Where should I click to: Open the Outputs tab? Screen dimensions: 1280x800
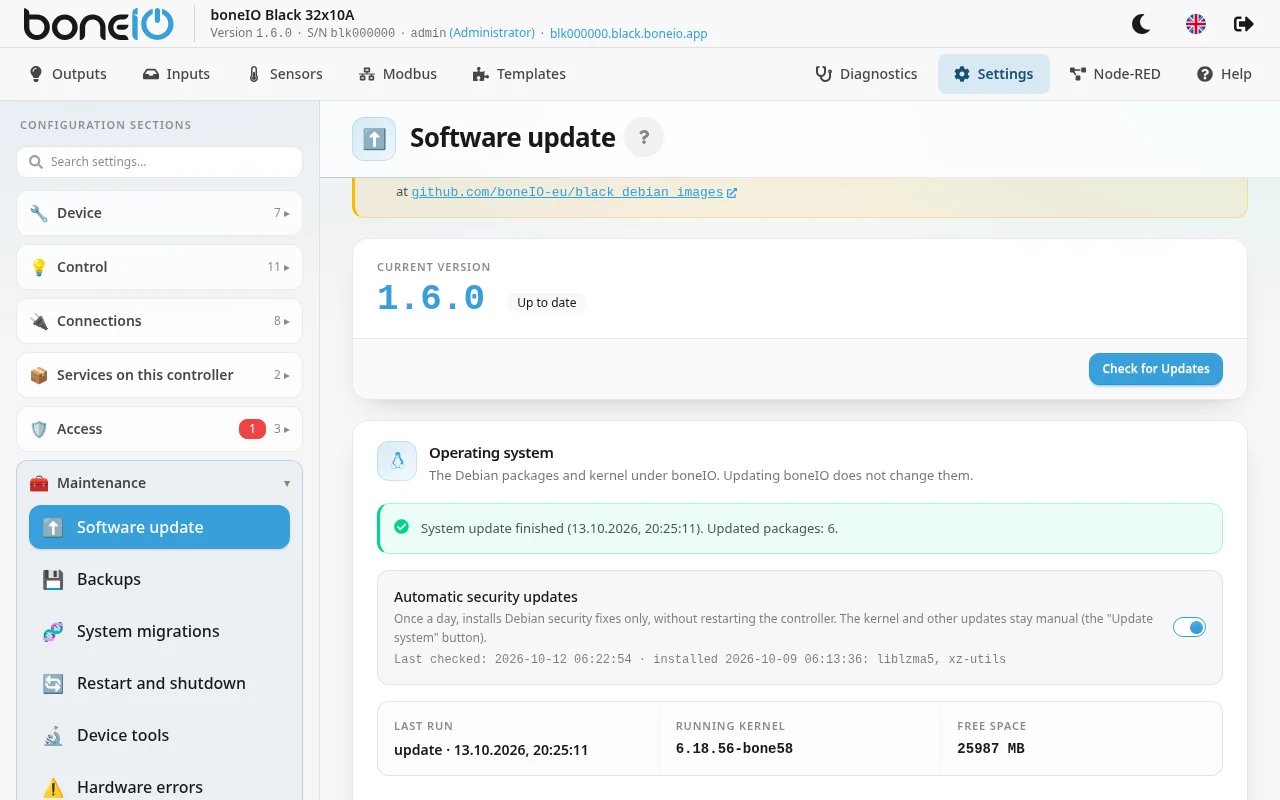[x=68, y=74]
